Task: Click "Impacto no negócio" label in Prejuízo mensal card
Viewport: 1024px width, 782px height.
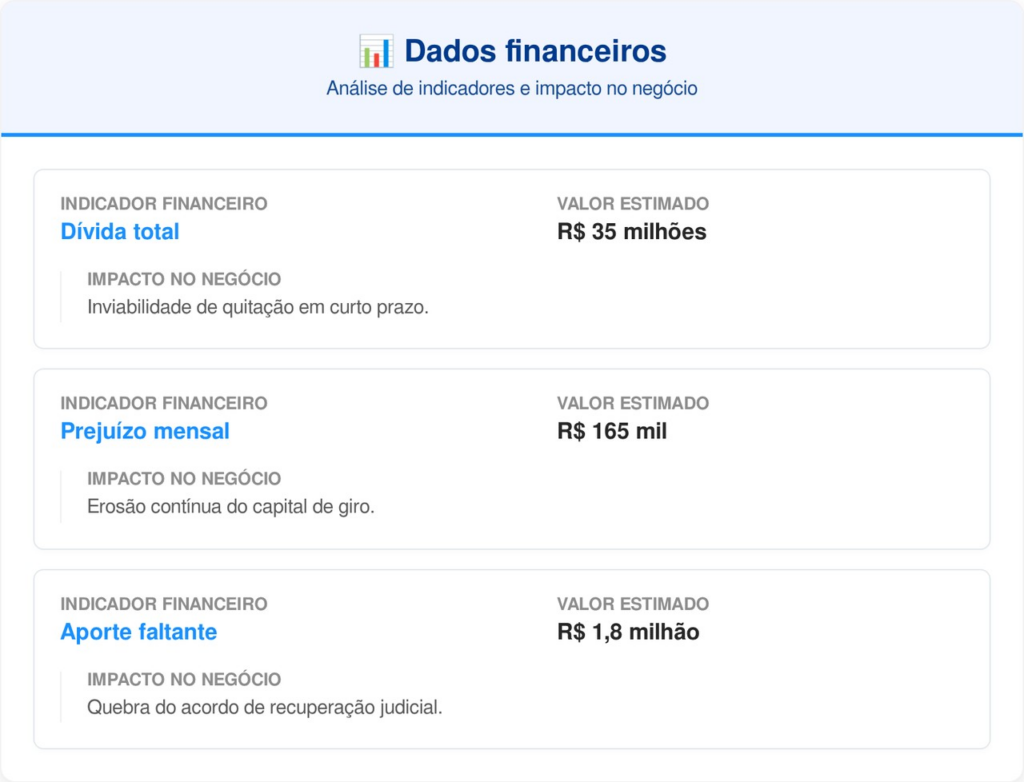Action: [x=184, y=479]
